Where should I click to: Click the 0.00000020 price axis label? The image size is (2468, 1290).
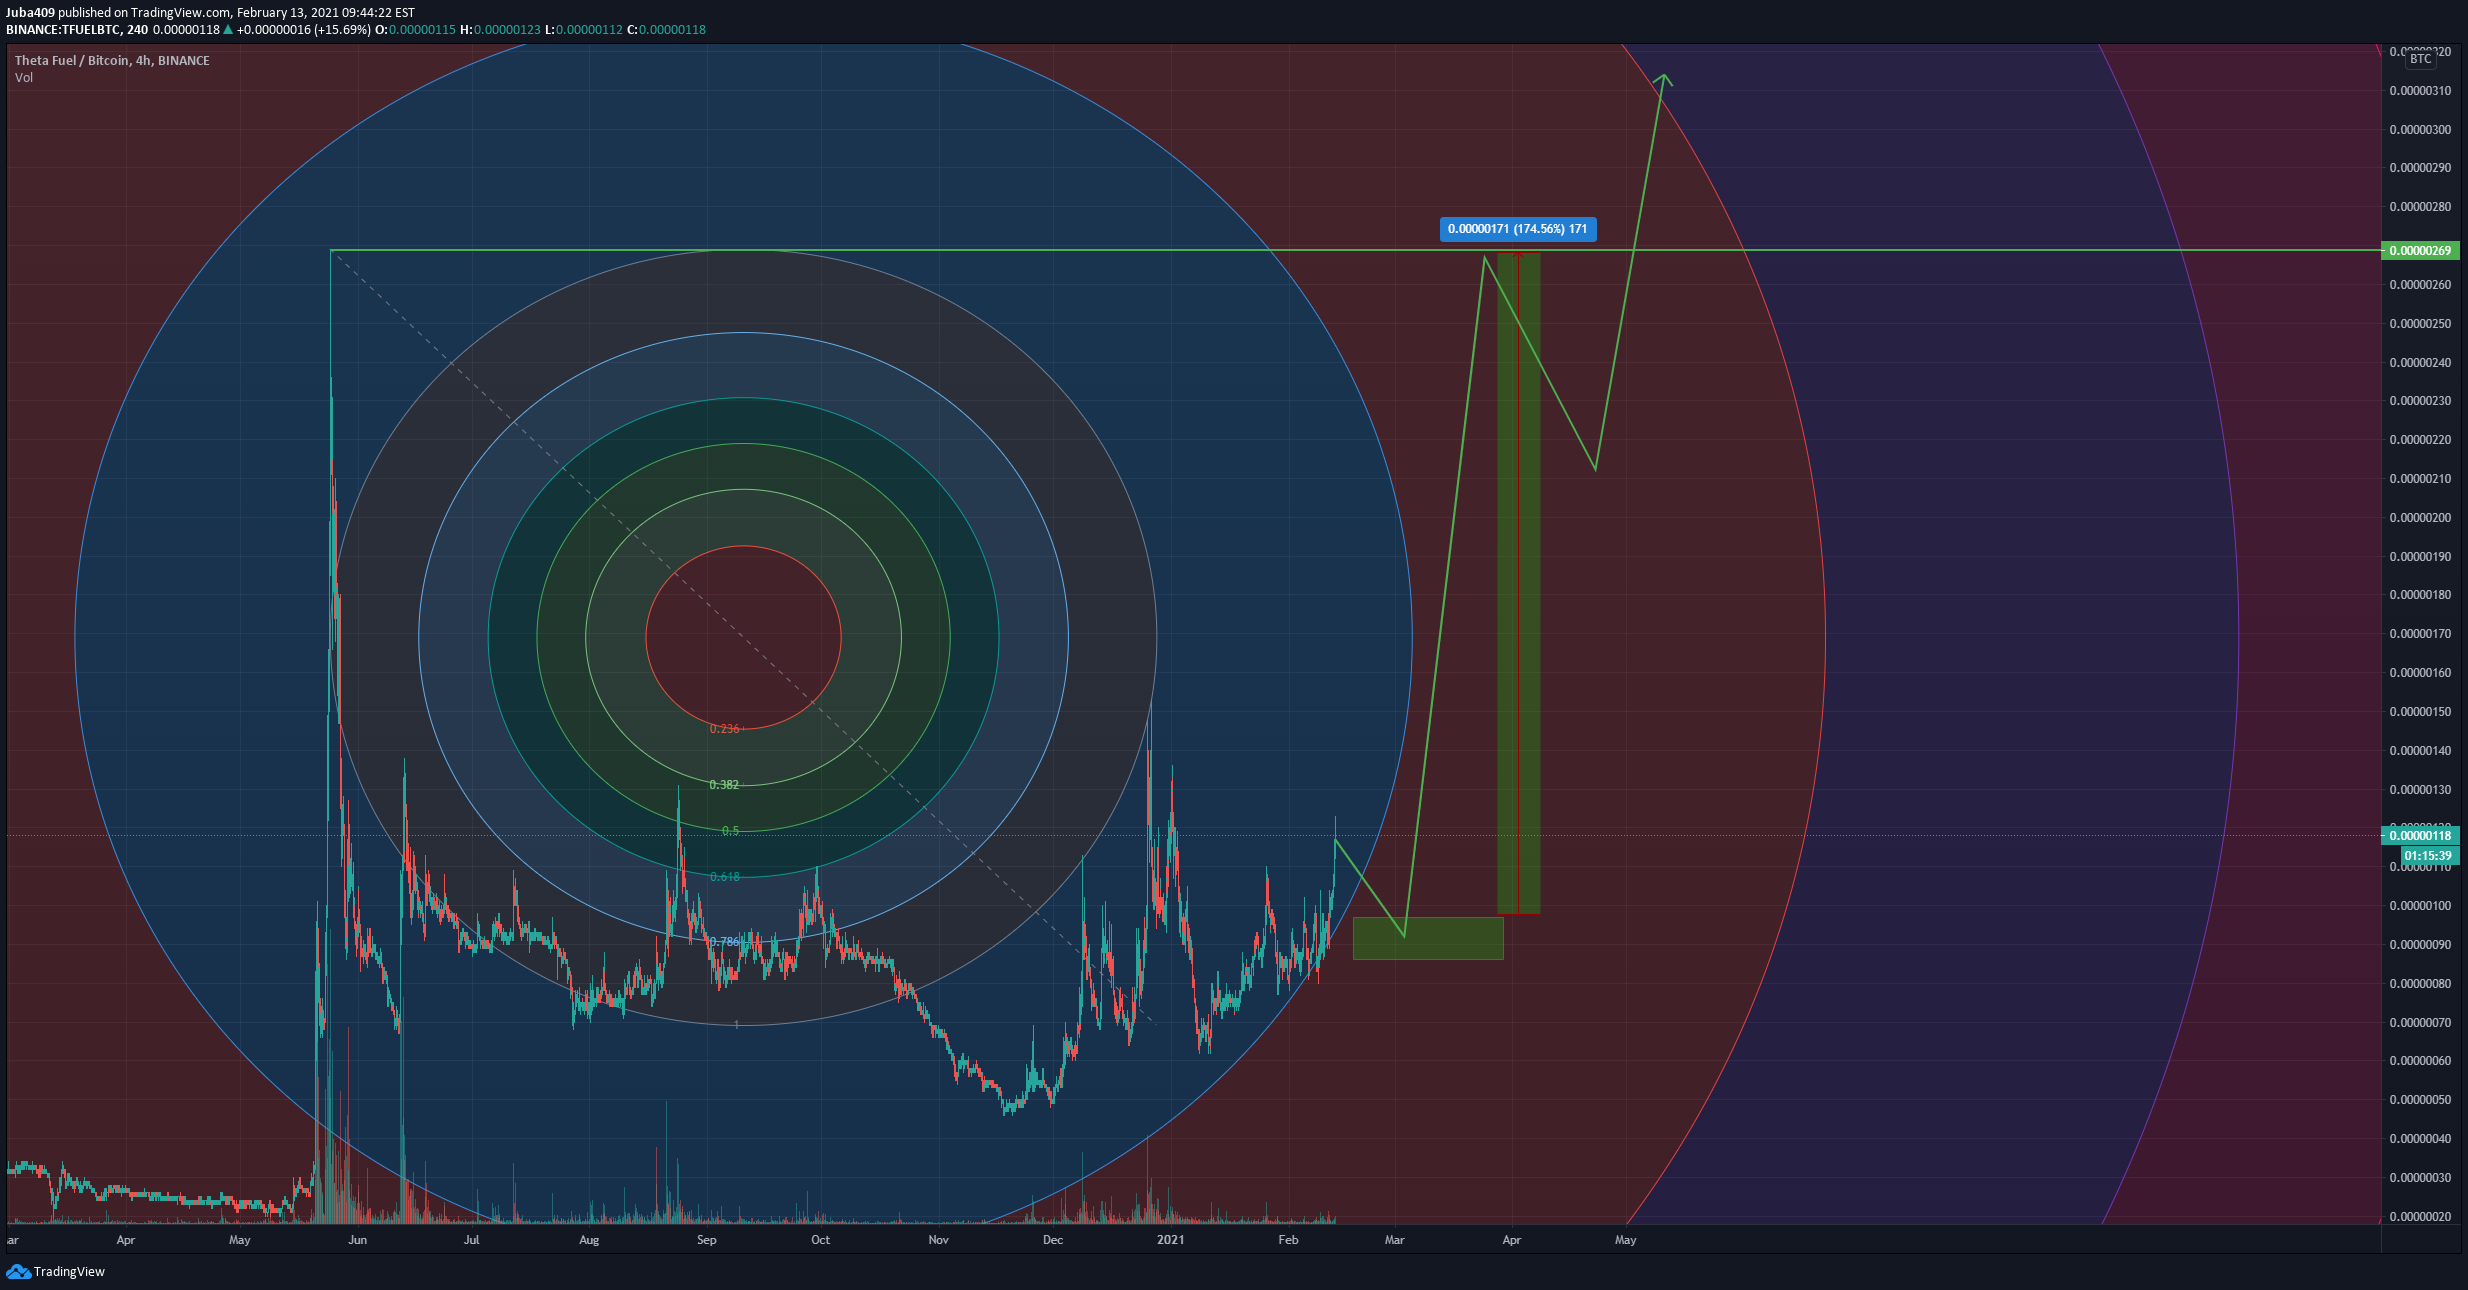pyautogui.click(x=2420, y=1217)
